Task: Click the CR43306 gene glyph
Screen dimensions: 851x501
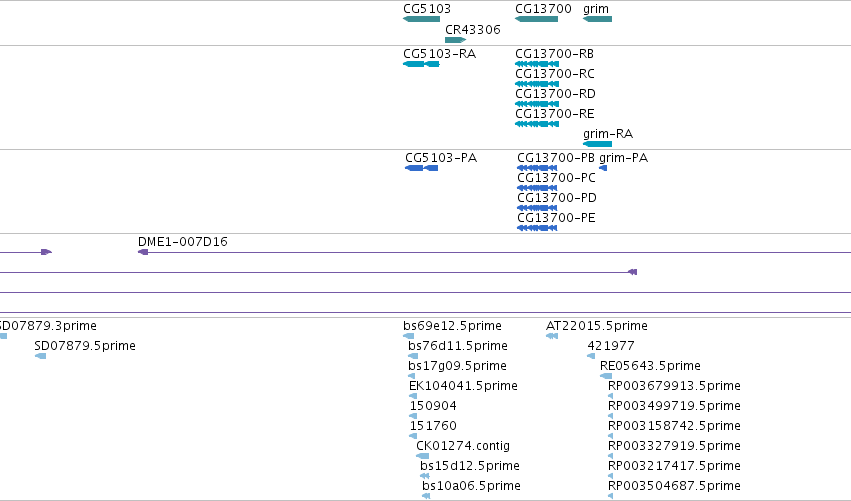Action: click(455, 40)
